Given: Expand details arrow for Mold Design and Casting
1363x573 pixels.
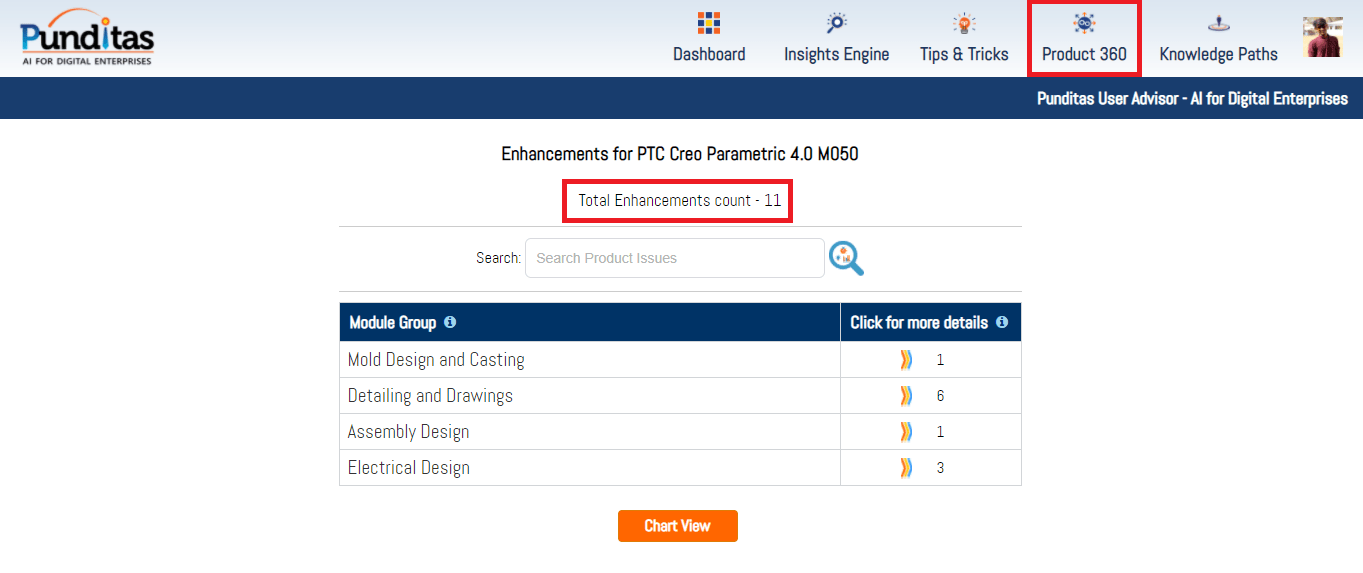Looking at the screenshot, I should tap(906, 360).
